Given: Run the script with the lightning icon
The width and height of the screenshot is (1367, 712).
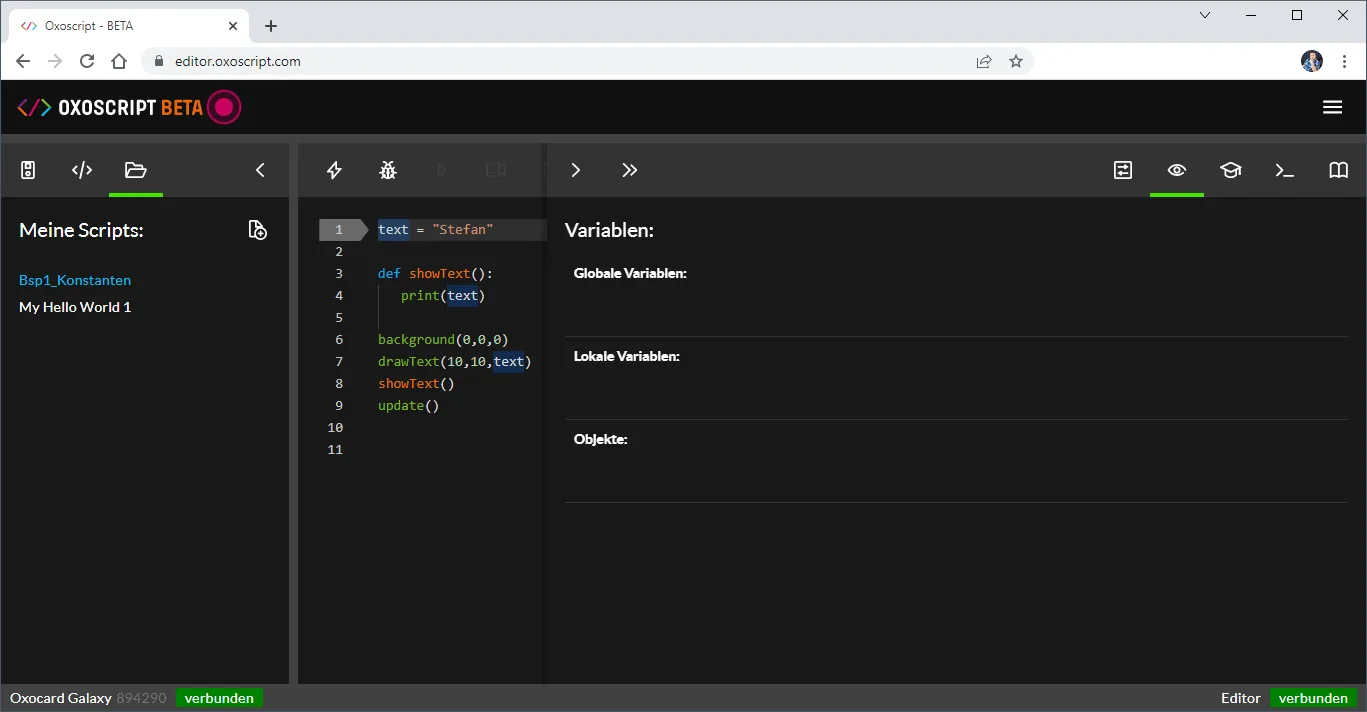Looking at the screenshot, I should coord(335,170).
